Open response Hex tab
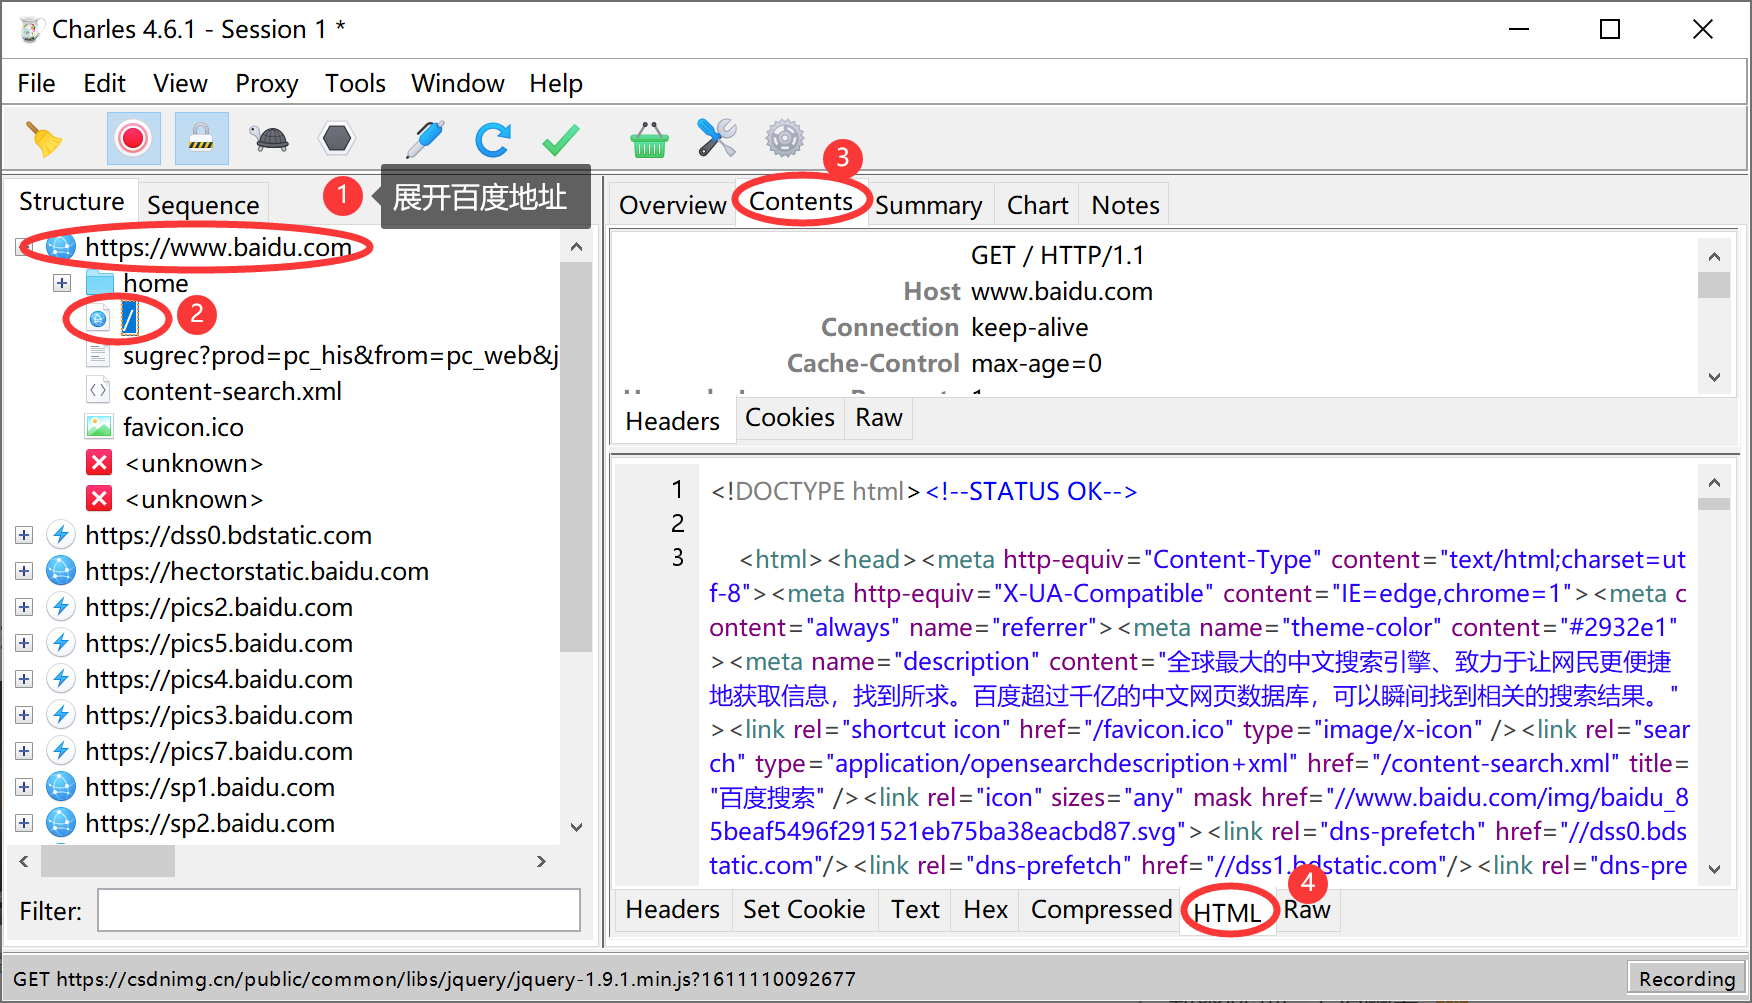Viewport: 1752px width, 1003px height. (x=985, y=910)
